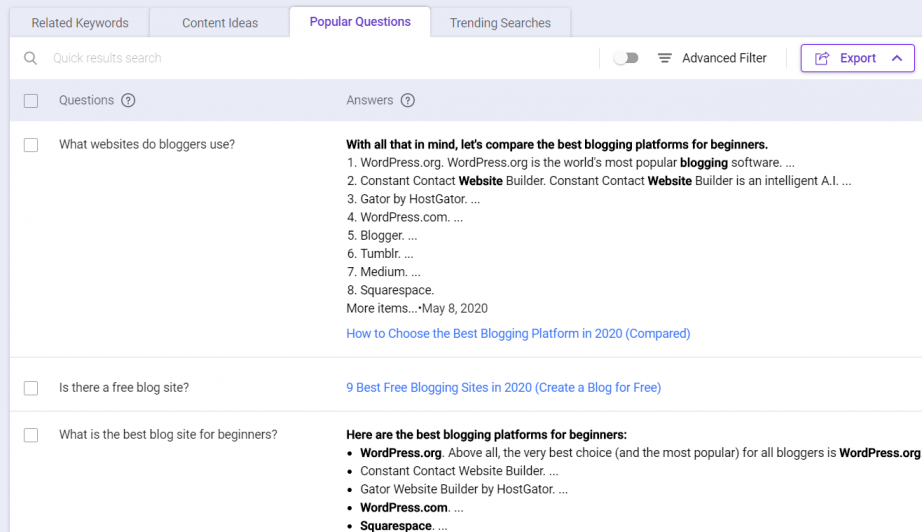Viewport: 922px width, 532px height.
Task: Click question 'What websites do bloggers use?'
Action: tap(147, 145)
